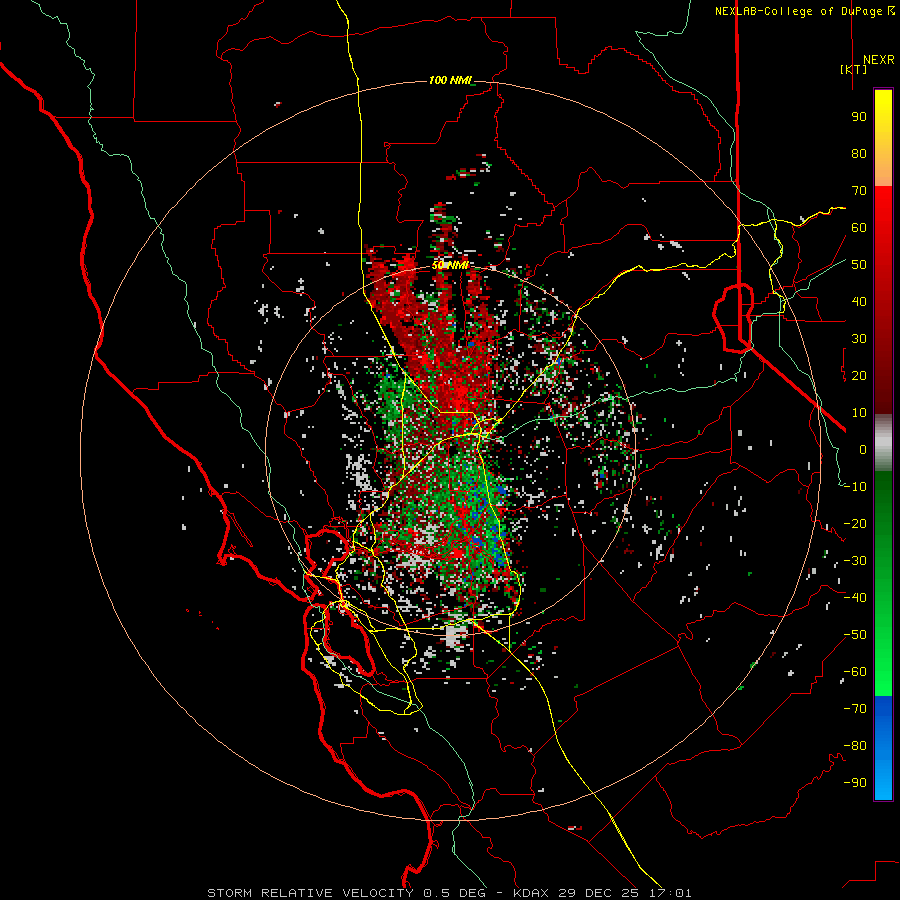Click the positive 20 tick label on the scale
Image resolution: width=900 pixels, height=900 pixels.
pyautogui.click(x=859, y=376)
